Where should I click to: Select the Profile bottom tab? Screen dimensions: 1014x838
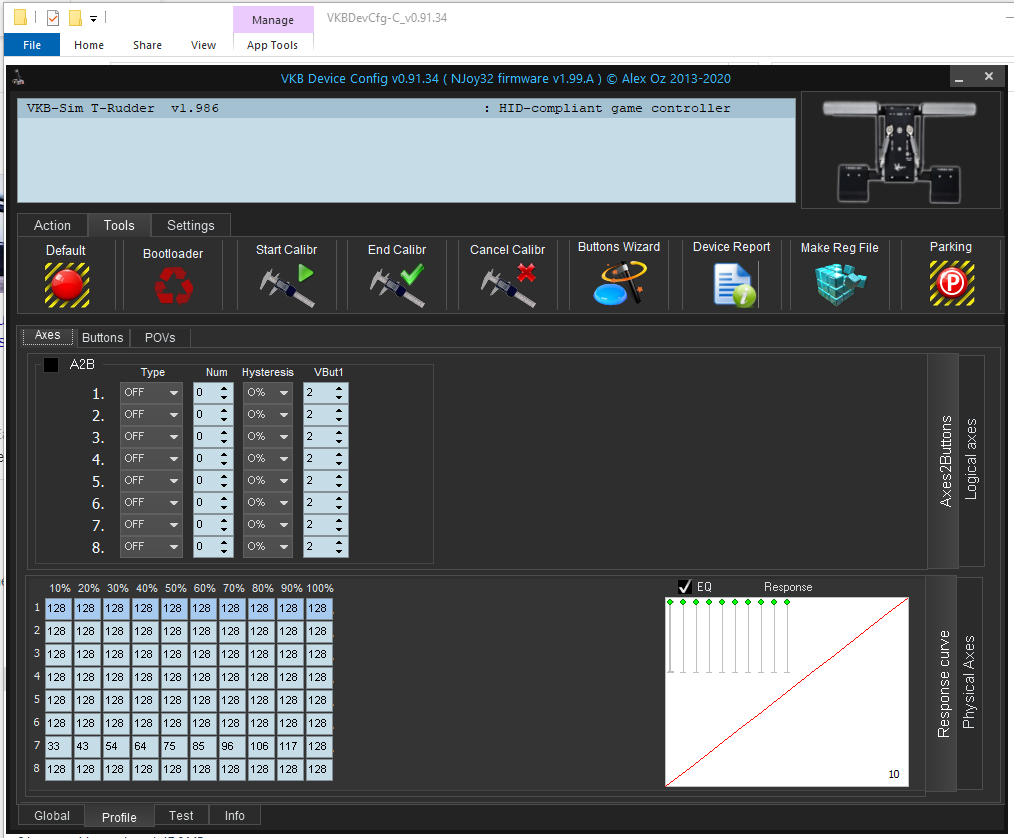point(120,817)
